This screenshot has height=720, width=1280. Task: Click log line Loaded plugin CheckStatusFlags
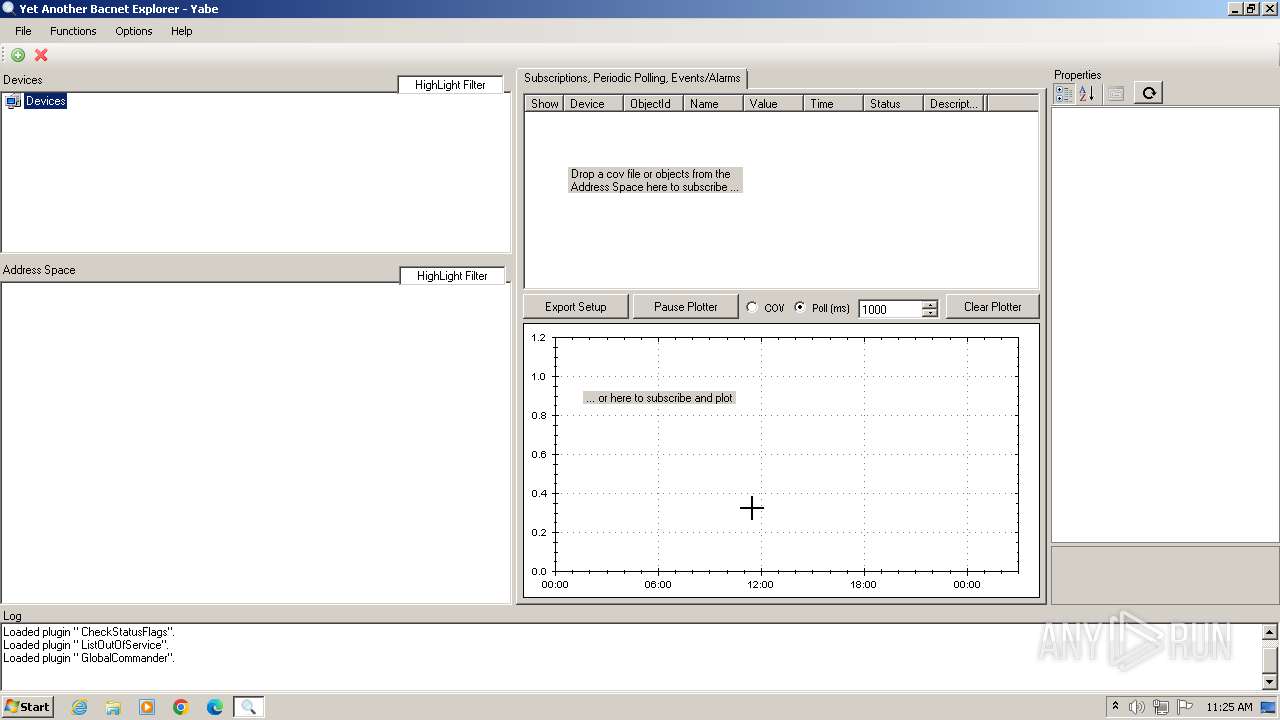point(89,632)
